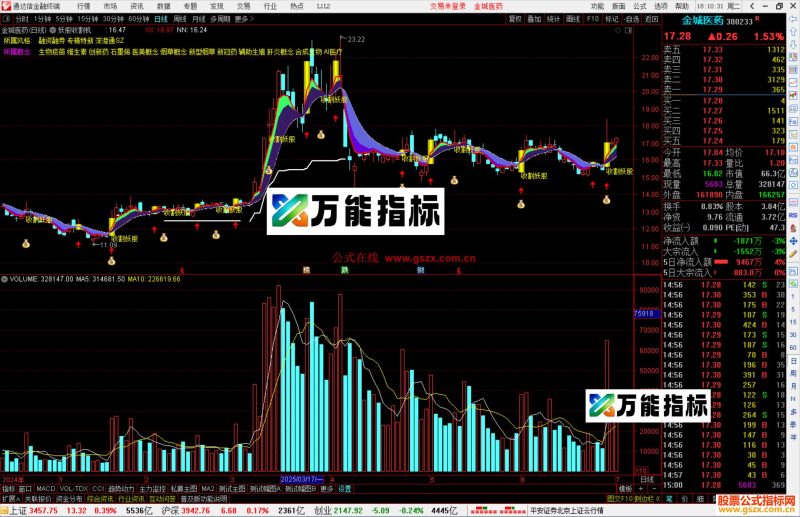Image resolution: width=800 pixels, height=517 pixels.
Task: Click the left arrow icon in right sidebar
Action: point(793,18)
